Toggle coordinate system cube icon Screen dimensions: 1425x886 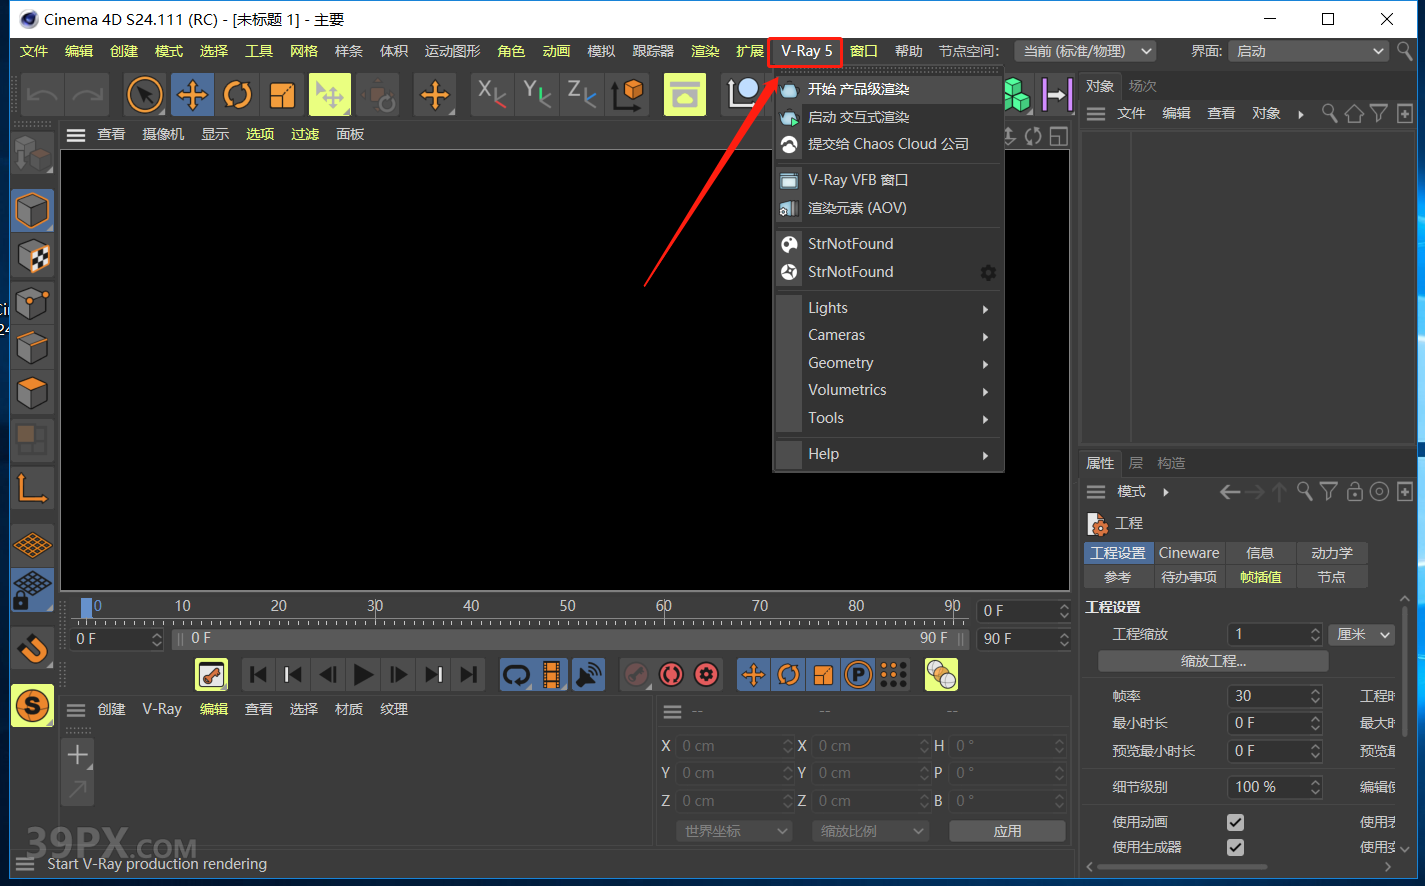point(628,95)
